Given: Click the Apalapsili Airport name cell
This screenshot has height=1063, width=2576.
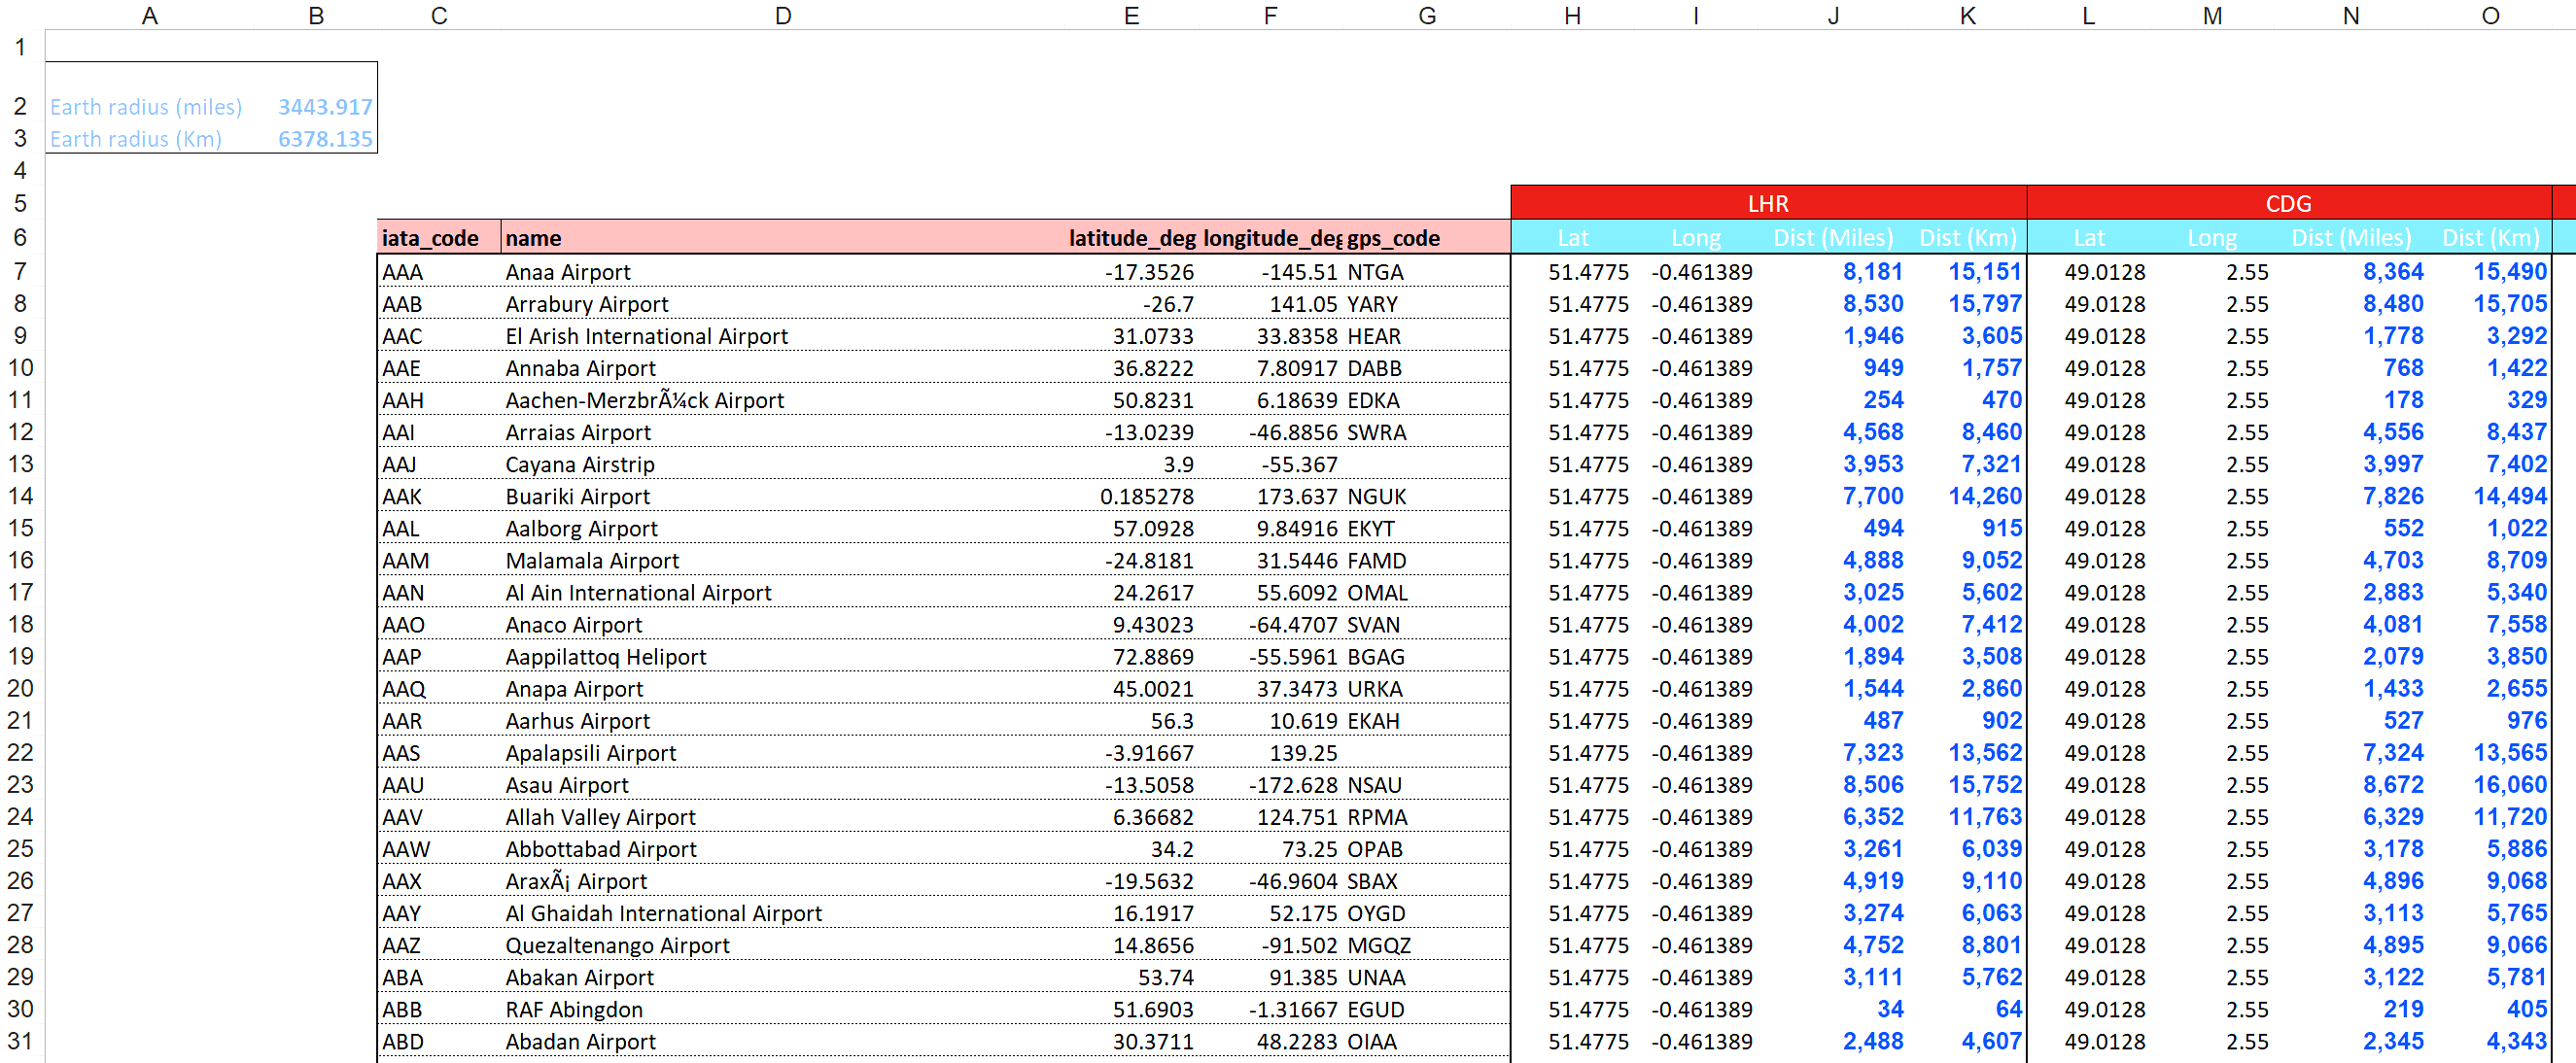Looking at the screenshot, I should click(783, 753).
